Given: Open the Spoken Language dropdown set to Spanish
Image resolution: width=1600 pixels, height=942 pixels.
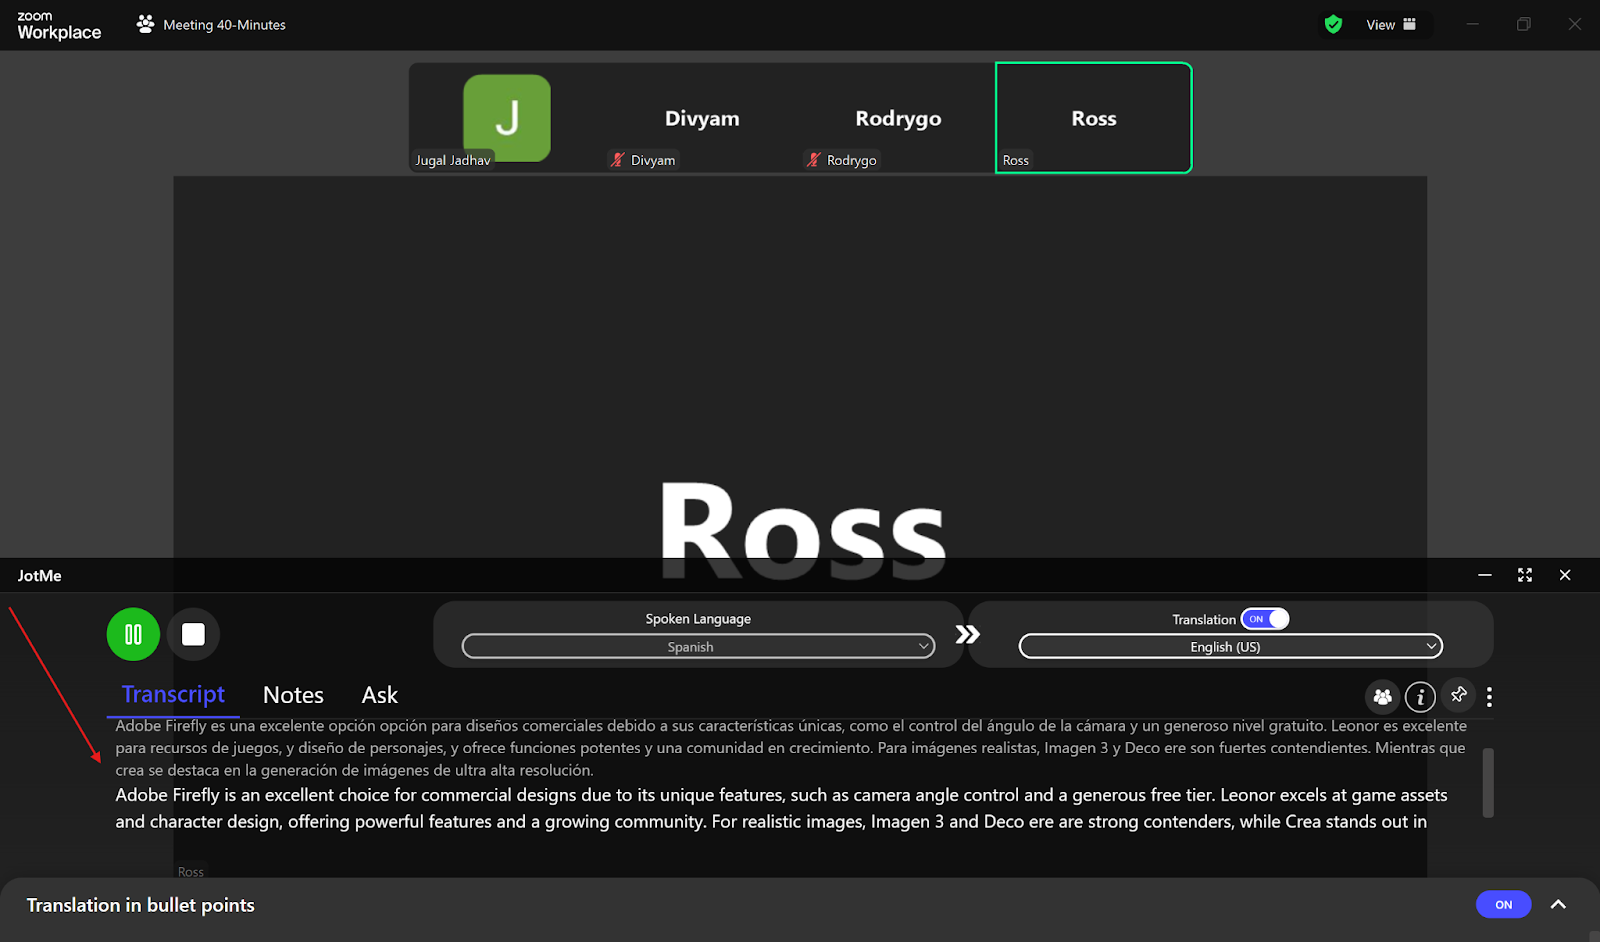Looking at the screenshot, I should point(698,647).
